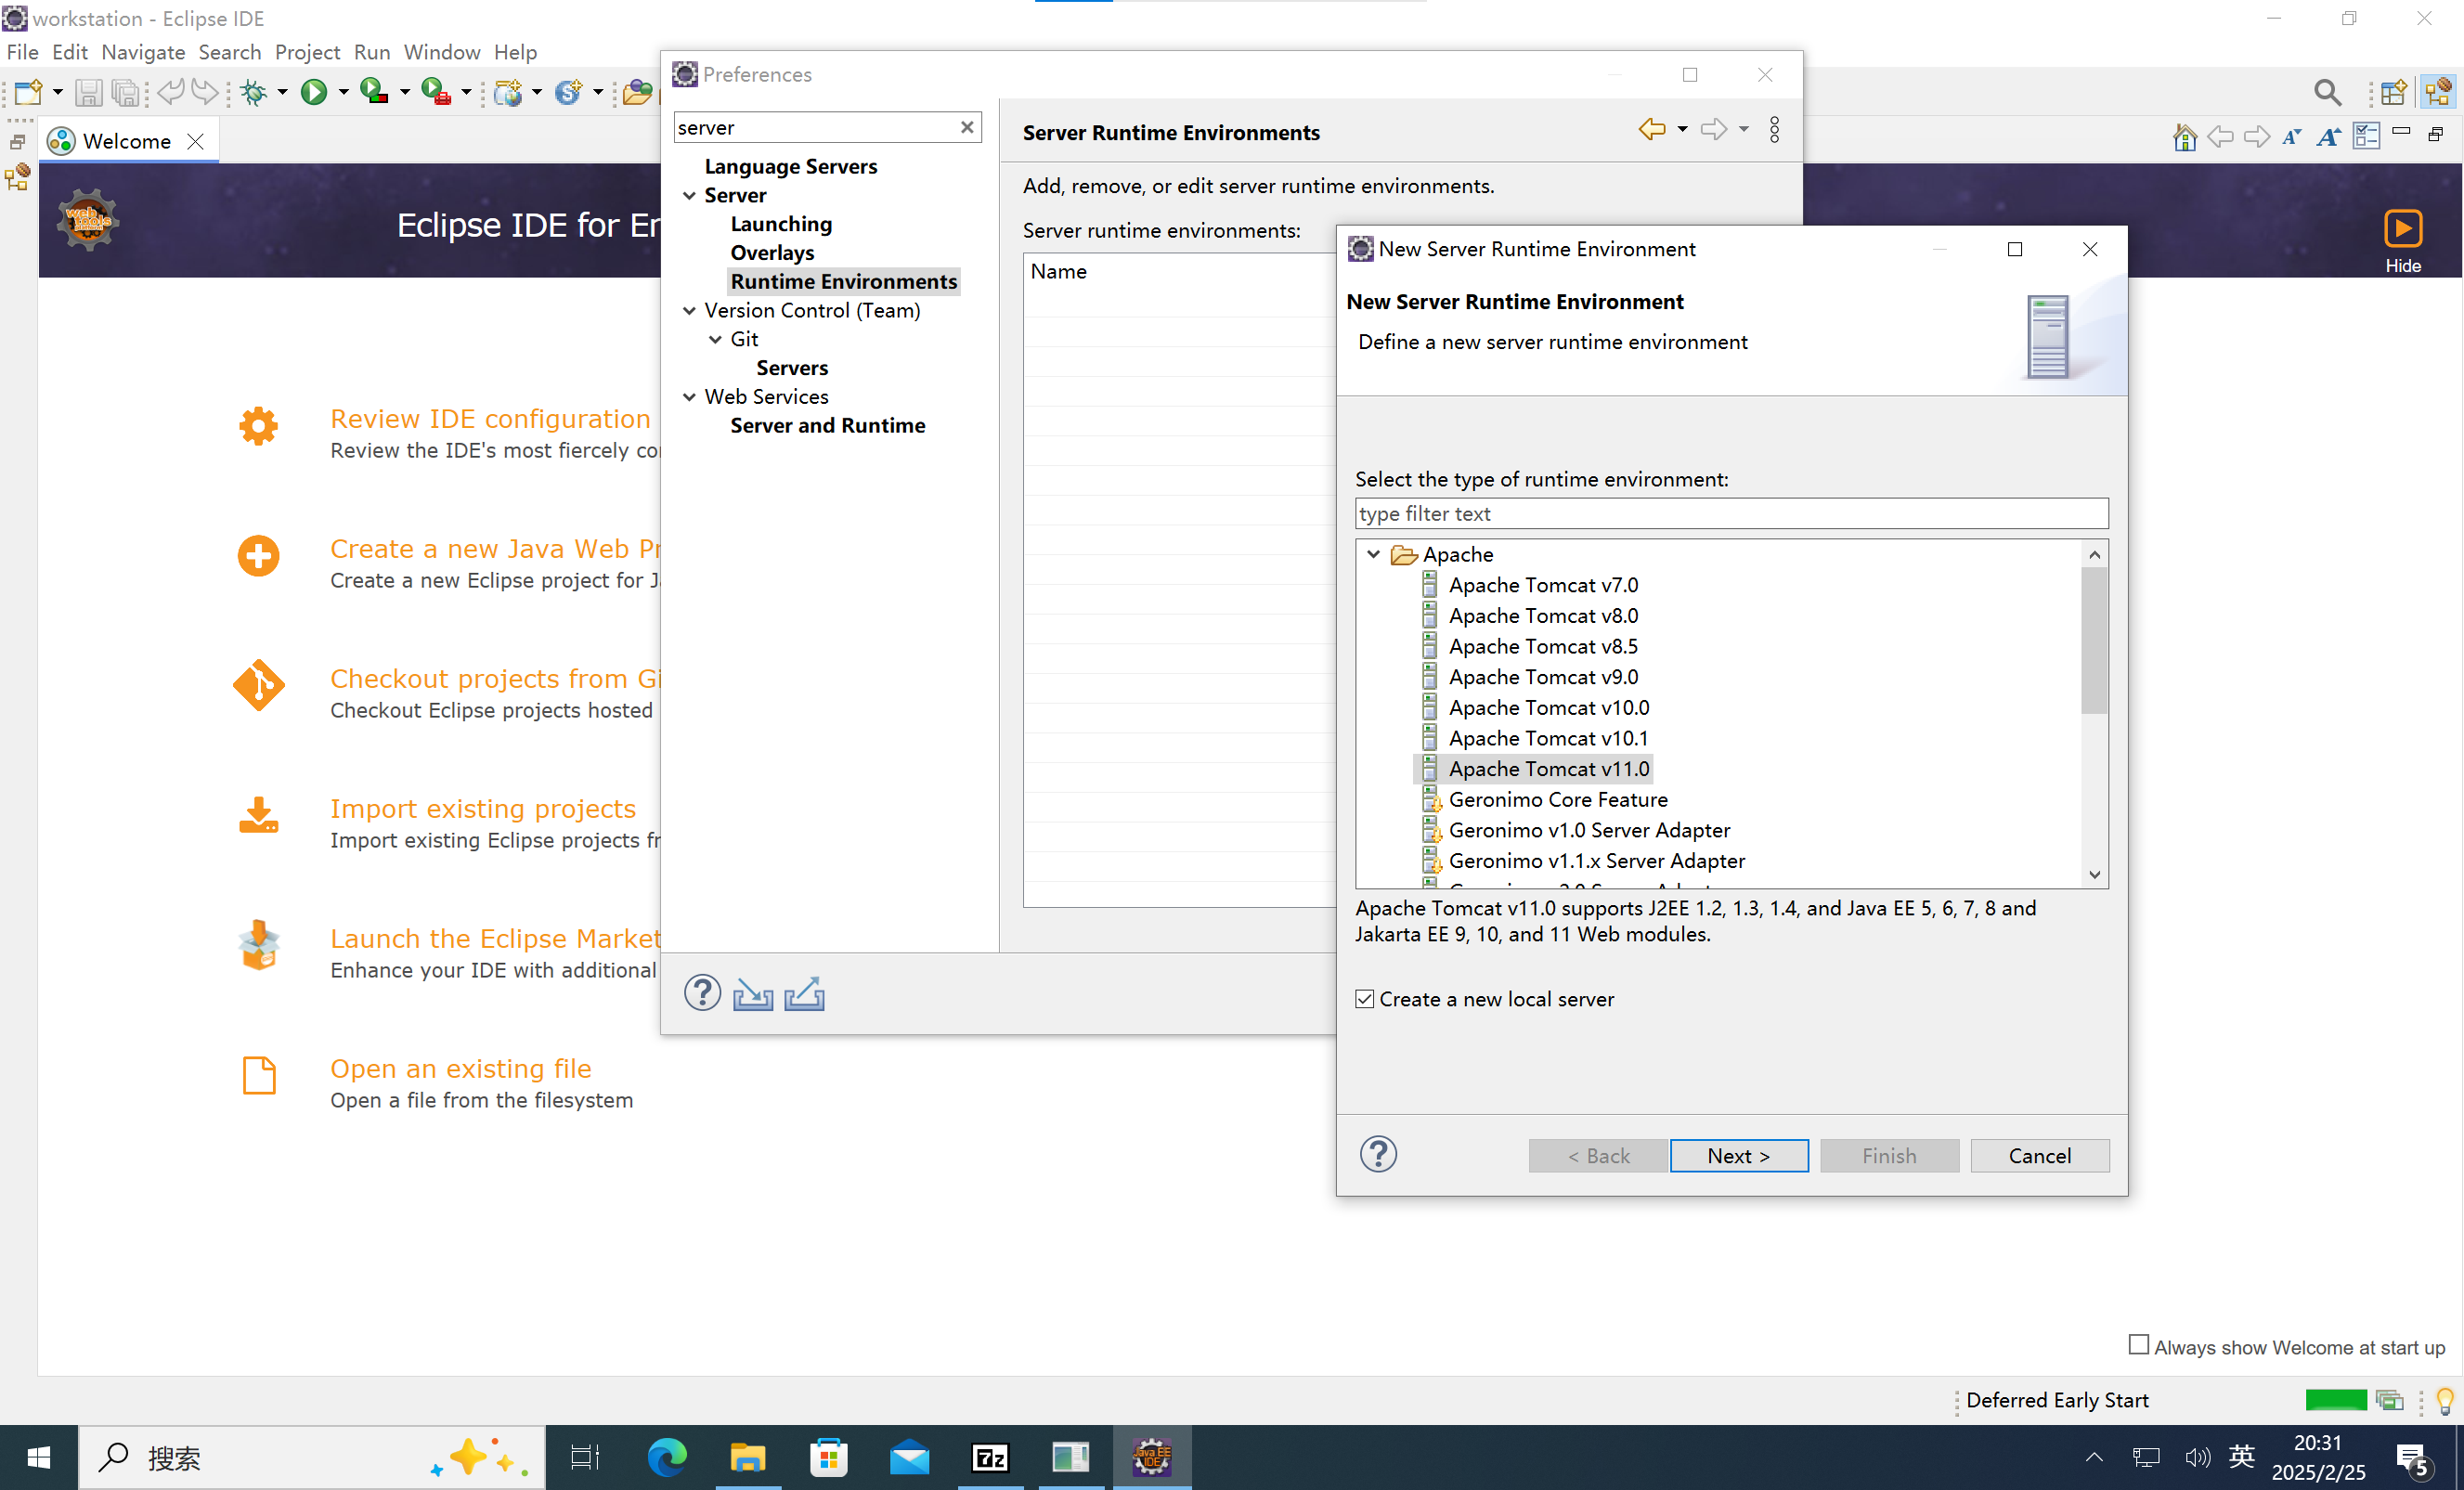
Task: Open the toolbar search magnifier icon
Action: 2327,93
